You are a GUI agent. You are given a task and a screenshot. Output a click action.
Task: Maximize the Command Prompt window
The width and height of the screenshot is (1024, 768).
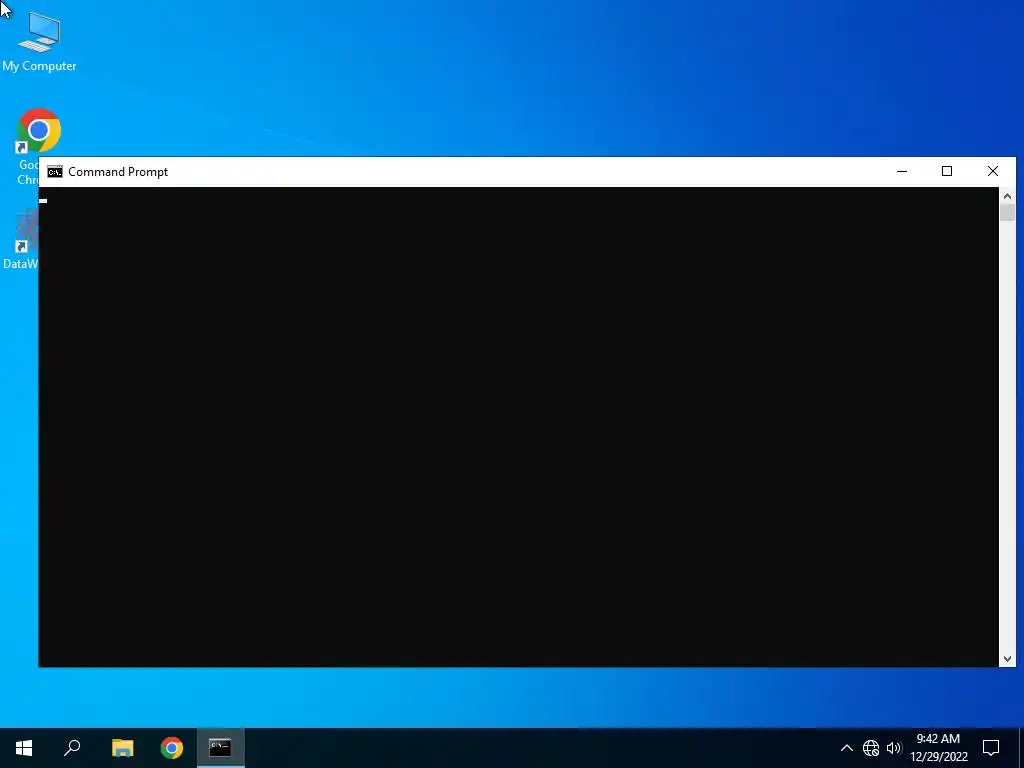pyautogui.click(x=947, y=172)
